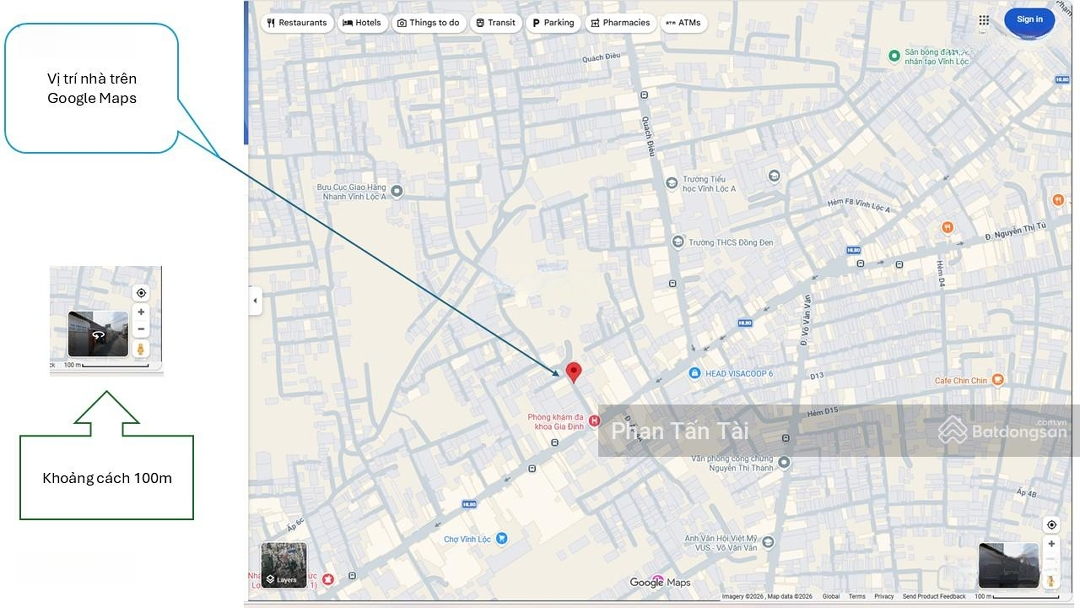Screen dimensions: 1080x608
Task: Open the Google apps grid menu
Action: pyautogui.click(x=984, y=20)
